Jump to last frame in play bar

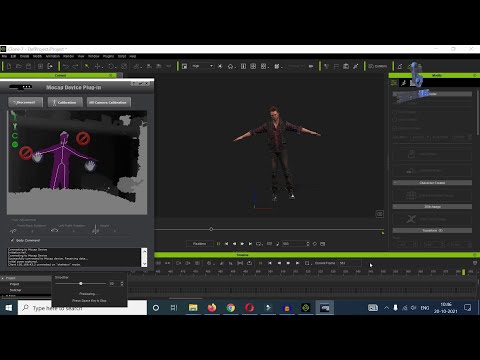coord(250,244)
